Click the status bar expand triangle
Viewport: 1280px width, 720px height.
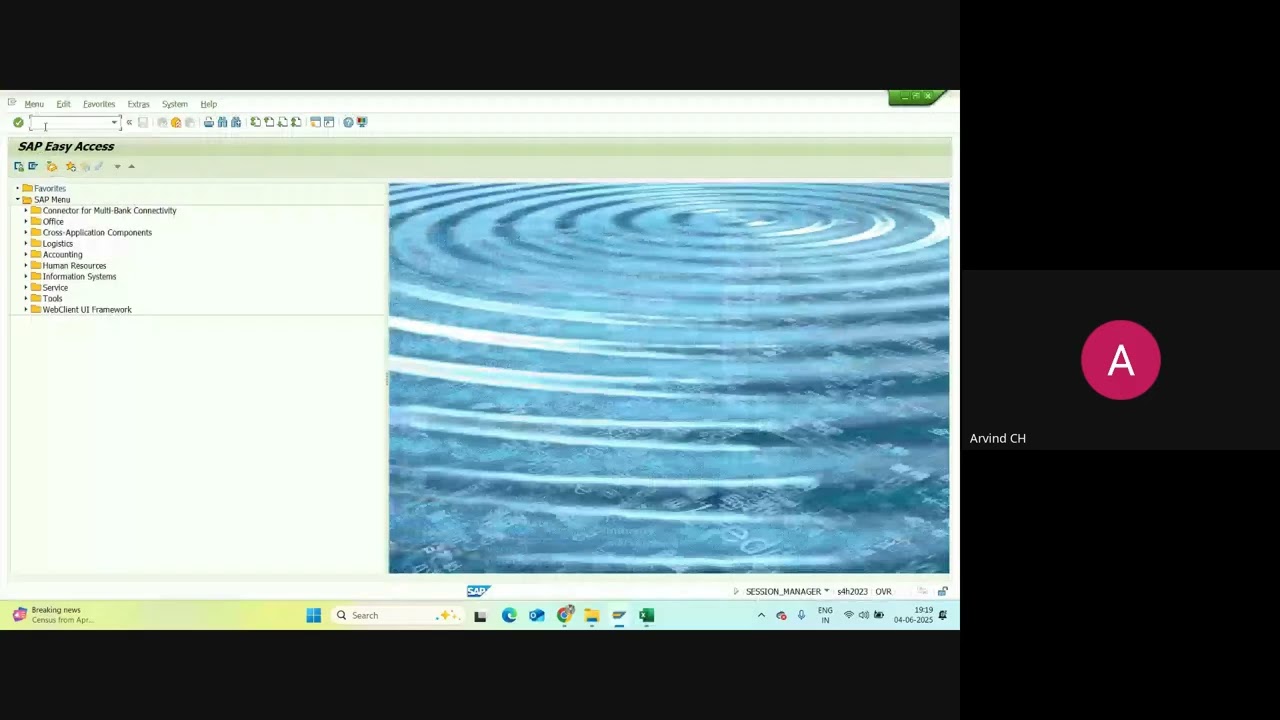[x=736, y=591]
